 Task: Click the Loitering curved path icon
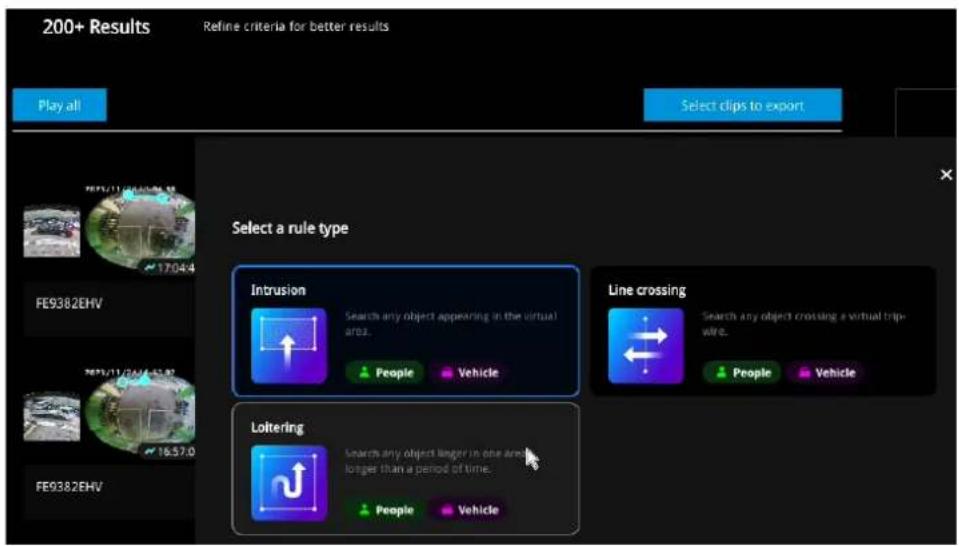click(289, 483)
